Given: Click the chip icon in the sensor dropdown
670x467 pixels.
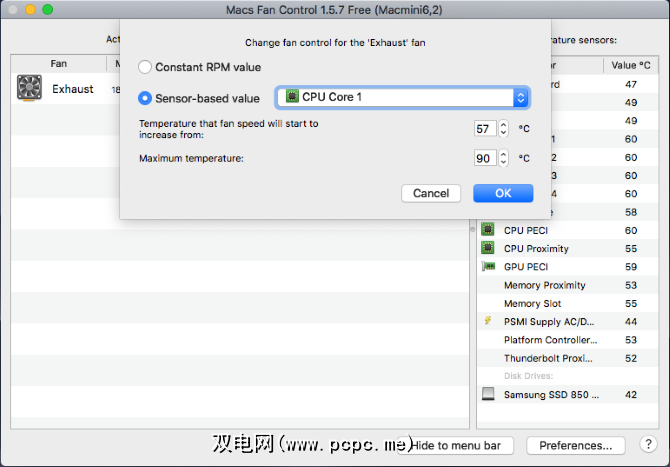Looking at the screenshot, I should point(292,96).
